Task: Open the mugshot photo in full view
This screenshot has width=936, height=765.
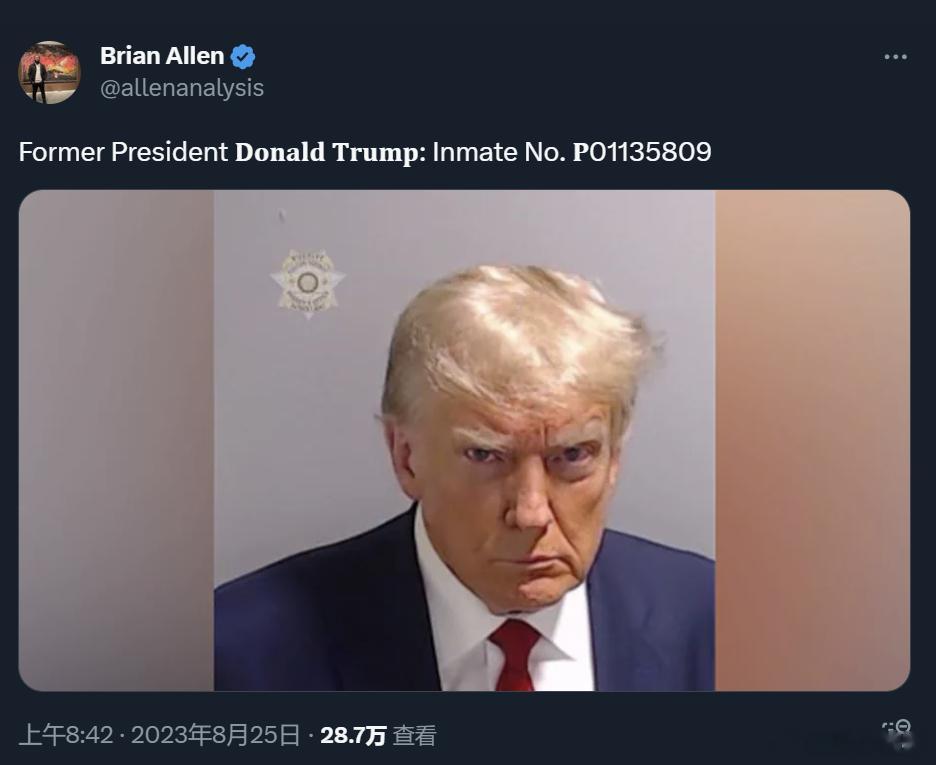Action: click(464, 440)
